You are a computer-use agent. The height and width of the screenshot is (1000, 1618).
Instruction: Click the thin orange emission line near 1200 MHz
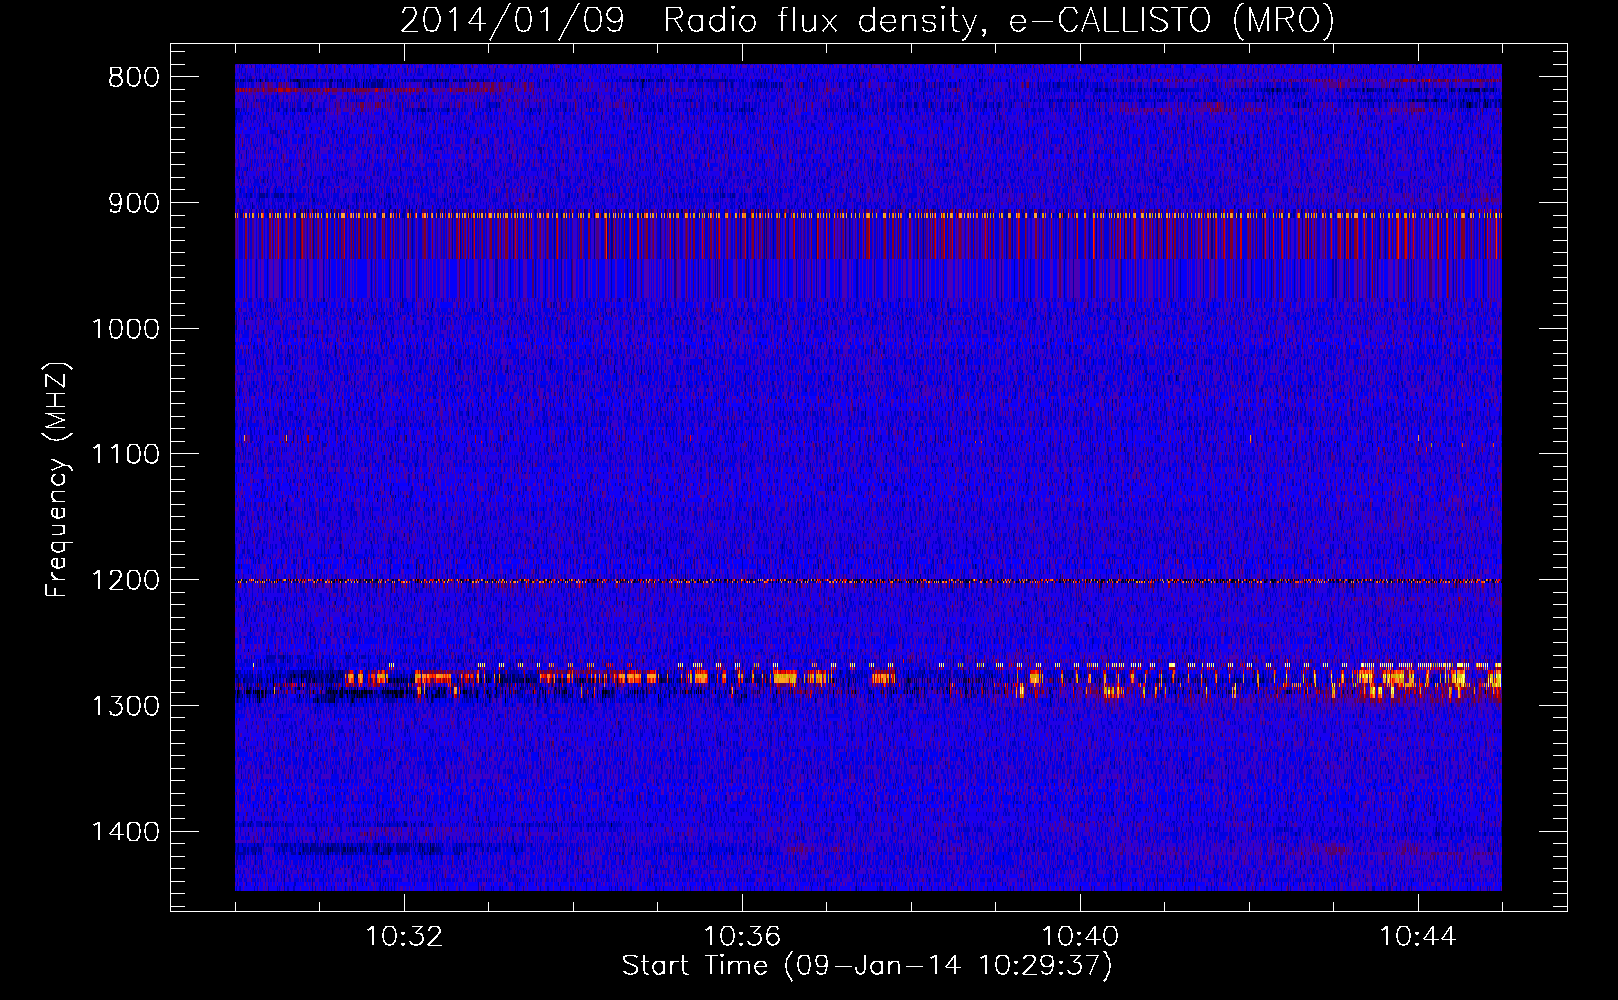pyautogui.click(x=868, y=581)
